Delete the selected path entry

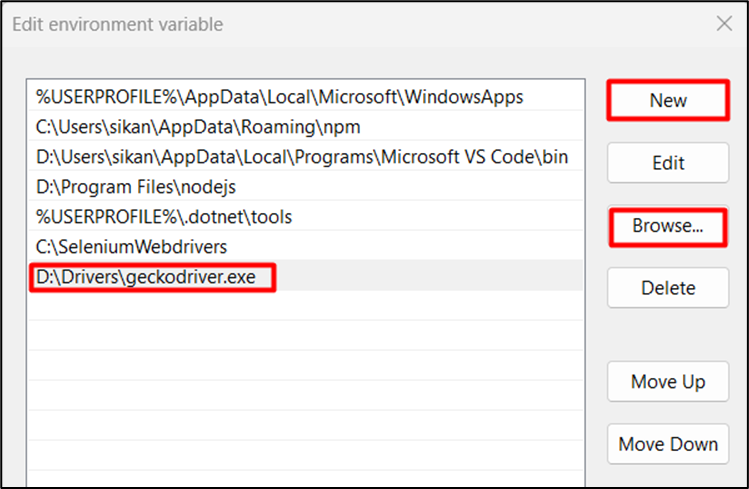pyautogui.click(x=667, y=288)
